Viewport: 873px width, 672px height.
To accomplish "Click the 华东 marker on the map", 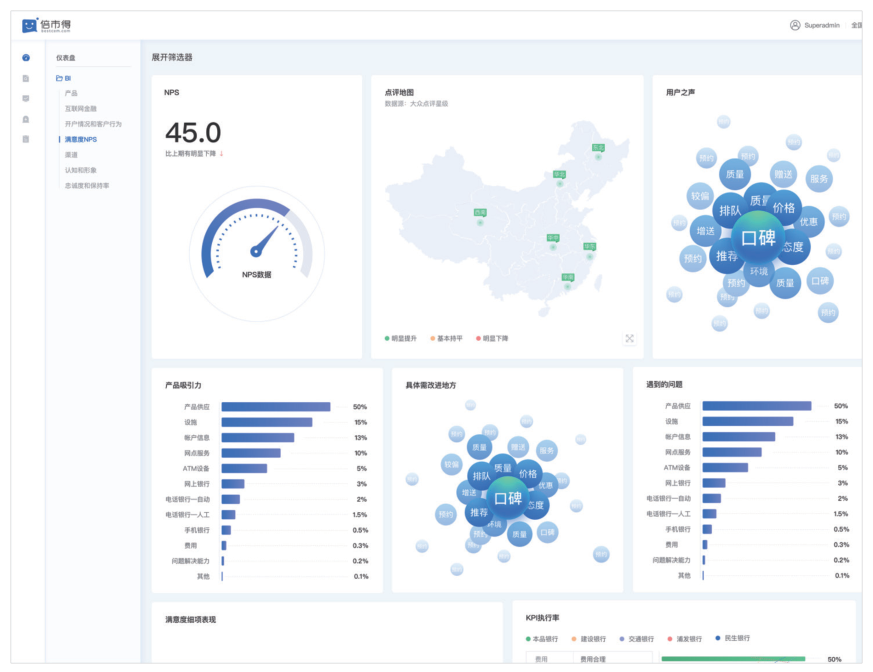I will pos(590,246).
